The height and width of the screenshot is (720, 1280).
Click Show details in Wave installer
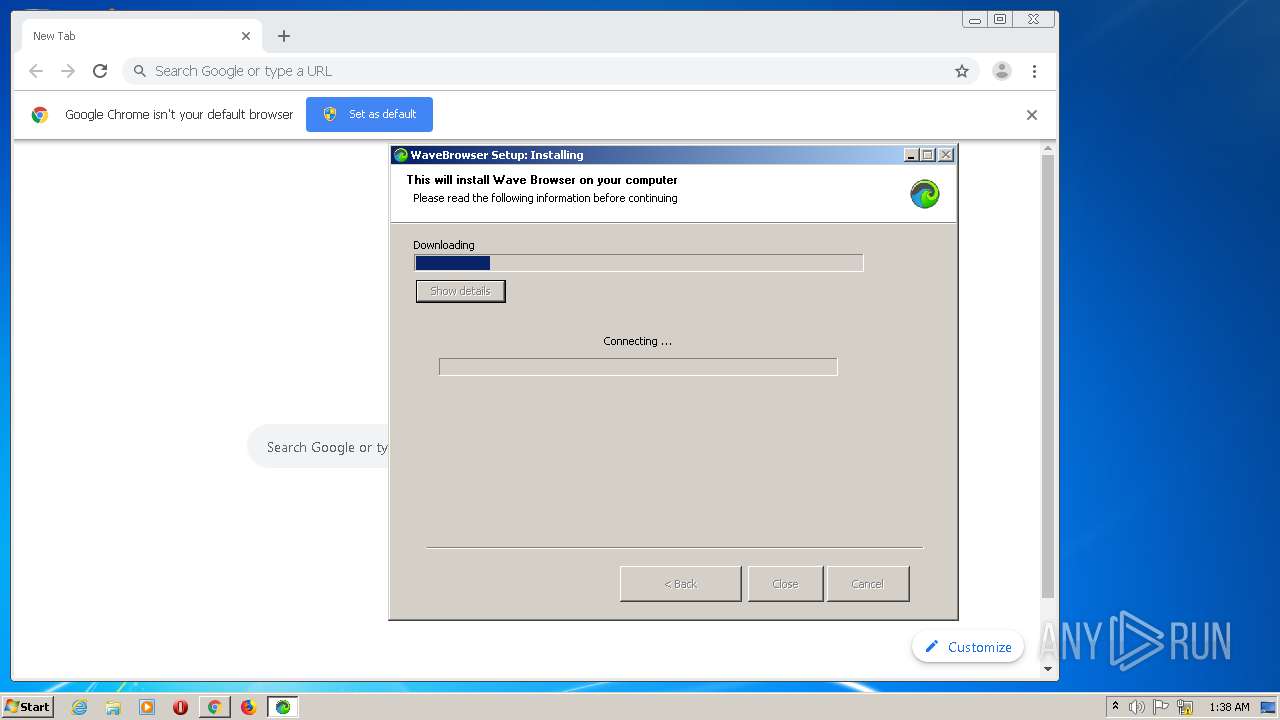click(x=460, y=291)
